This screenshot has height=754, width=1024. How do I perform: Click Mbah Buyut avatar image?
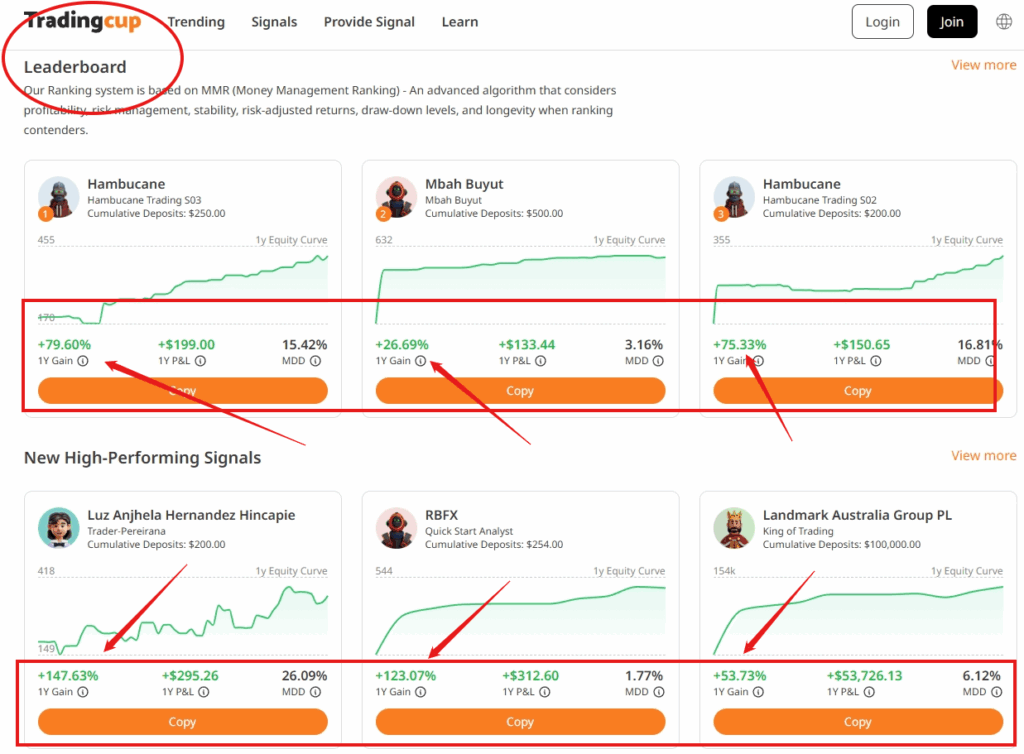tap(396, 198)
